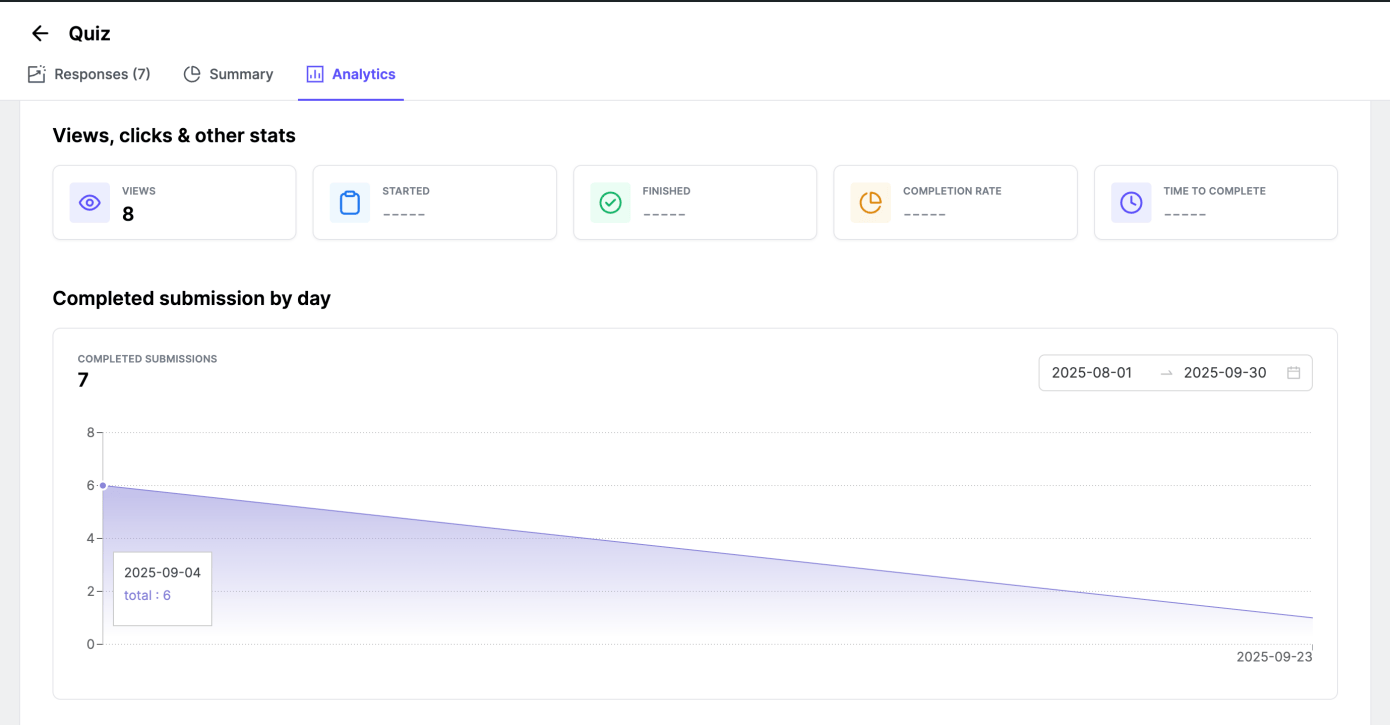Click the Summary pie chart icon

click(192, 74)
